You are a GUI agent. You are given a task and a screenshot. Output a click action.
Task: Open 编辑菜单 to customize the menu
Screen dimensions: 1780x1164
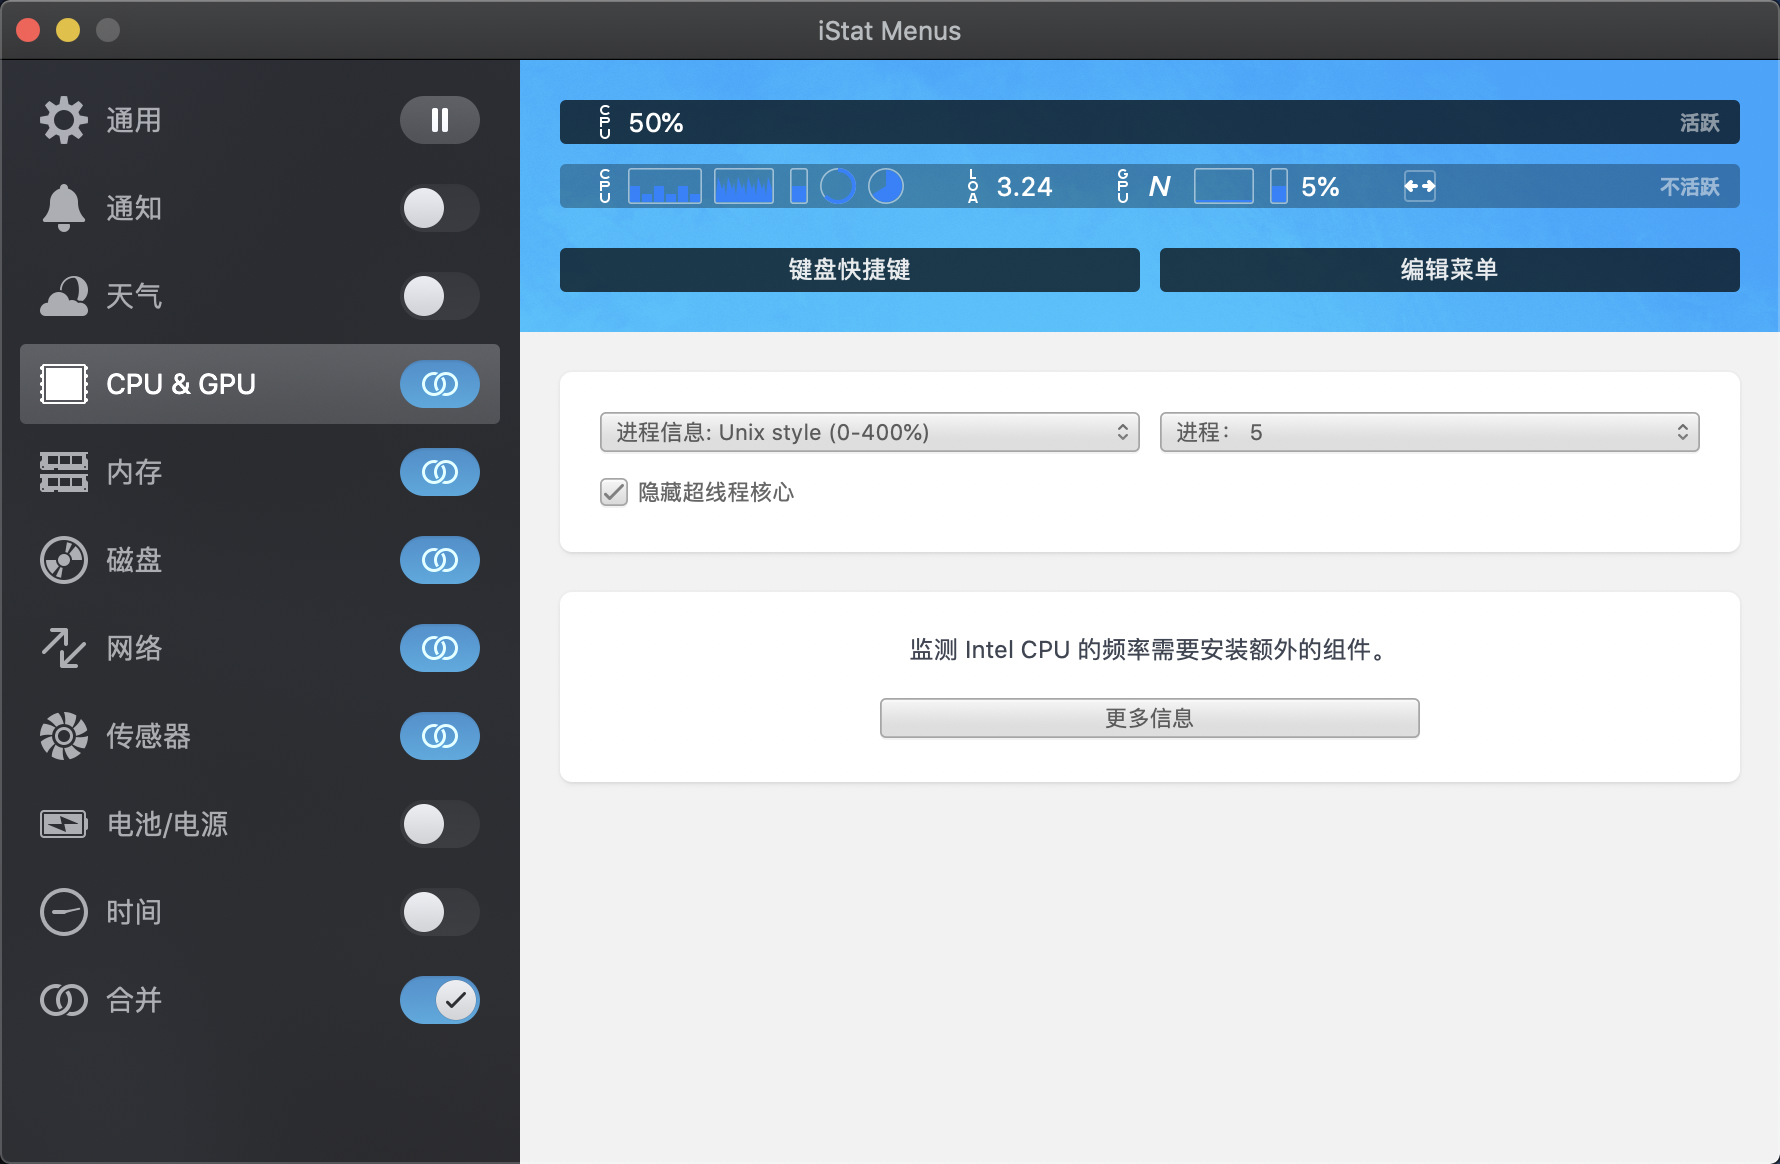point(1448,269)
